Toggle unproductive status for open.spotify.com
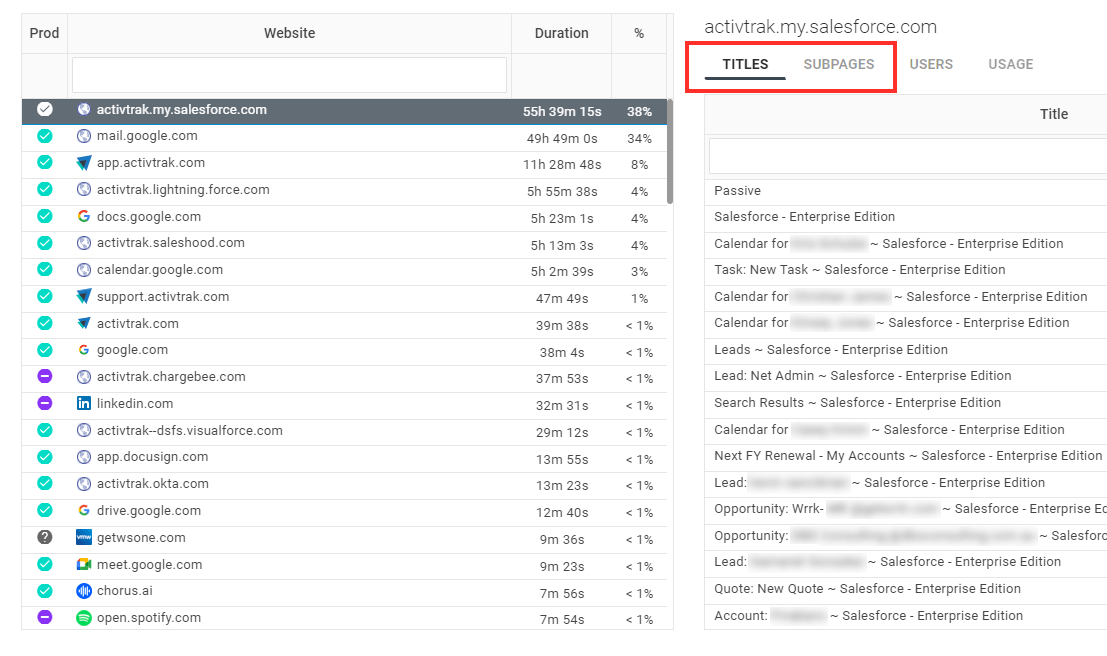The height and width of the screenshot is (656, 1107). point(44,617)
